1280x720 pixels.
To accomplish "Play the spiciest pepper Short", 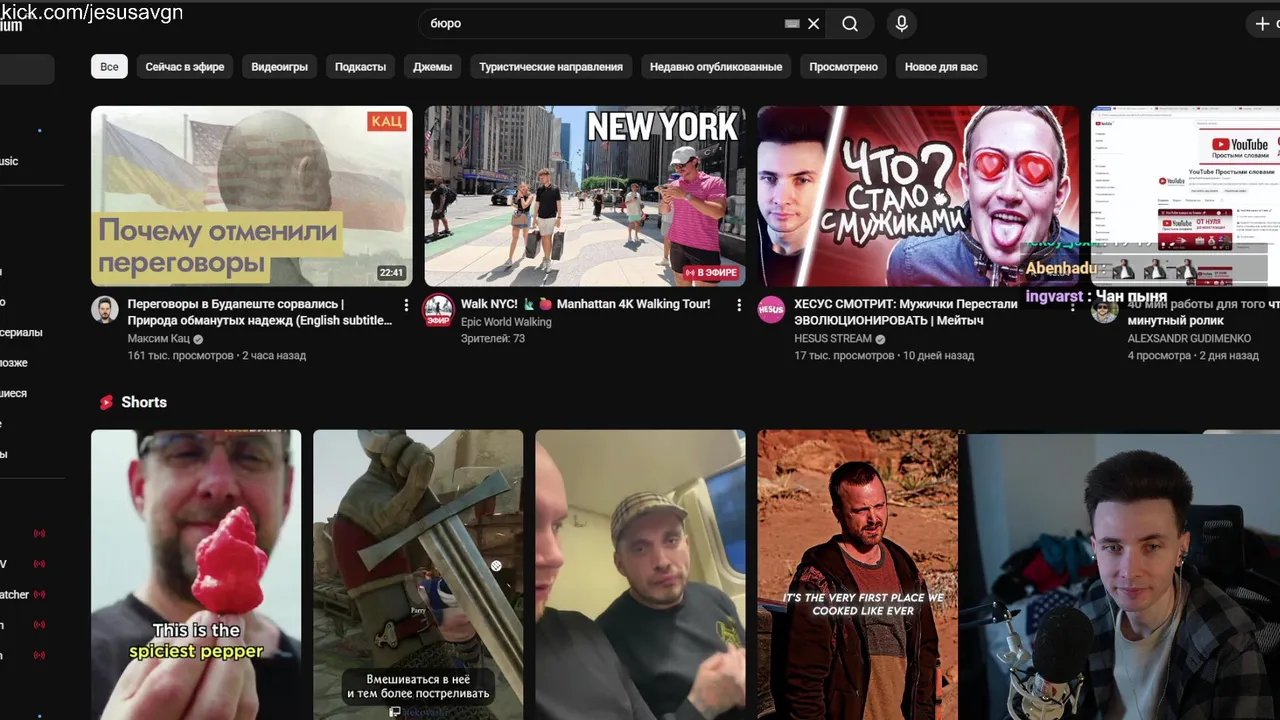I will [196, 575].
